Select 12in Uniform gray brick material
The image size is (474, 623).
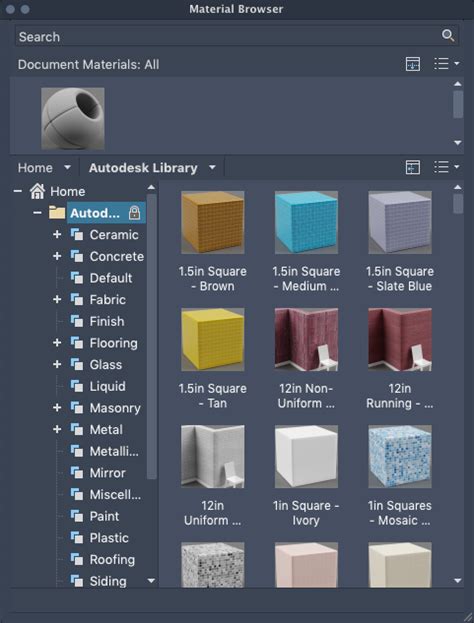coord(213,457)
